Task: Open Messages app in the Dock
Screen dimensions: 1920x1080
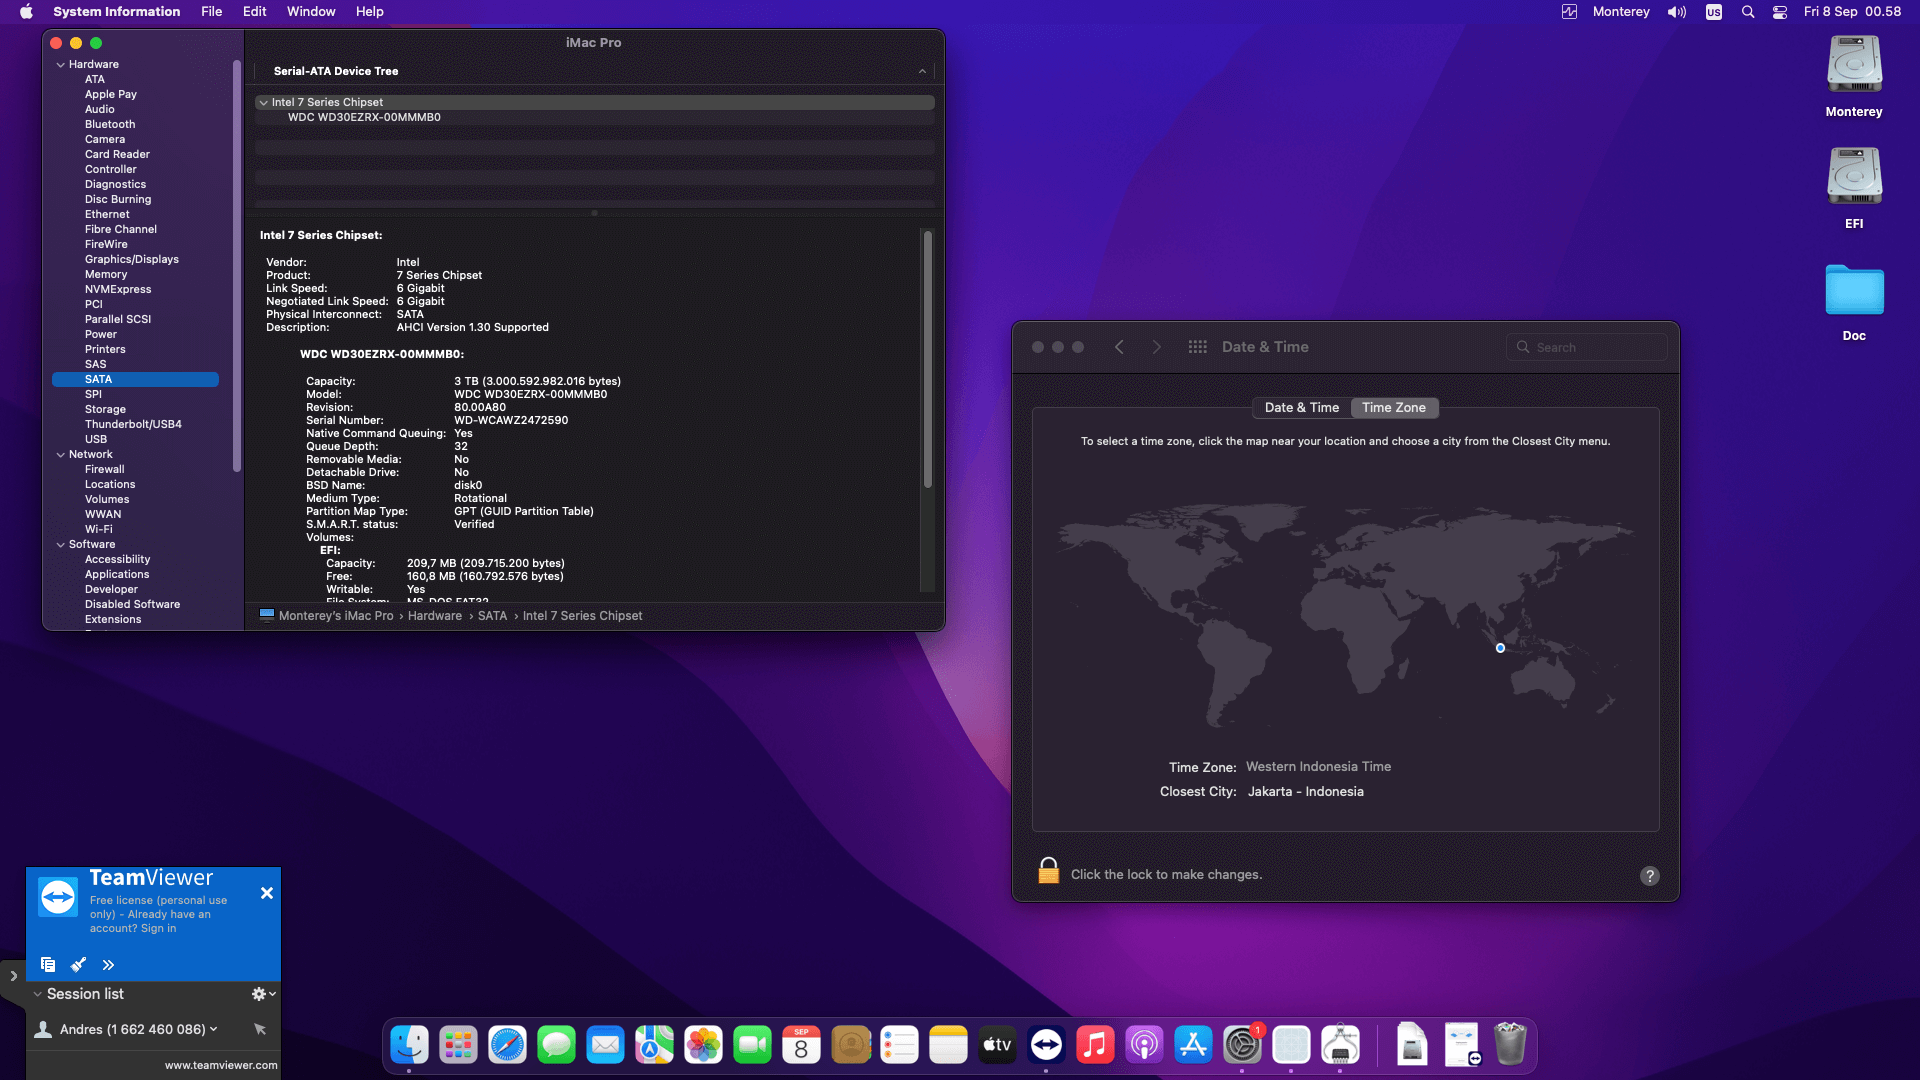Action: point(556,1045)
